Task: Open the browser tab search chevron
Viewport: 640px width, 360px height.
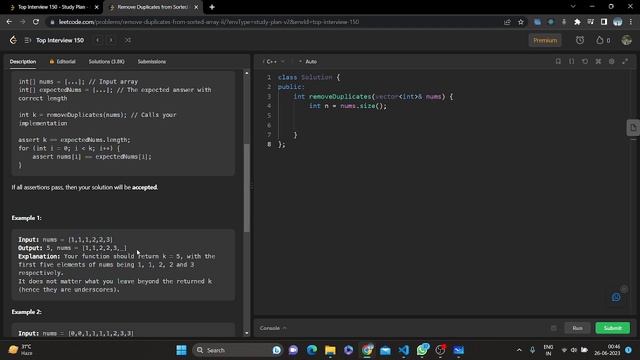Action: tap(573, 7)
